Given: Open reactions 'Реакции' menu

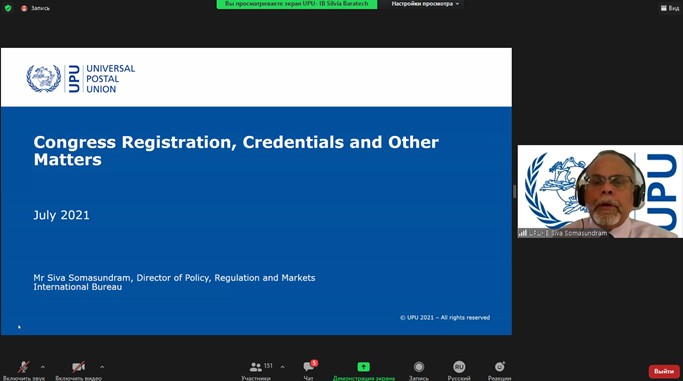Looking at the screenshot, I should pos(499,370).
